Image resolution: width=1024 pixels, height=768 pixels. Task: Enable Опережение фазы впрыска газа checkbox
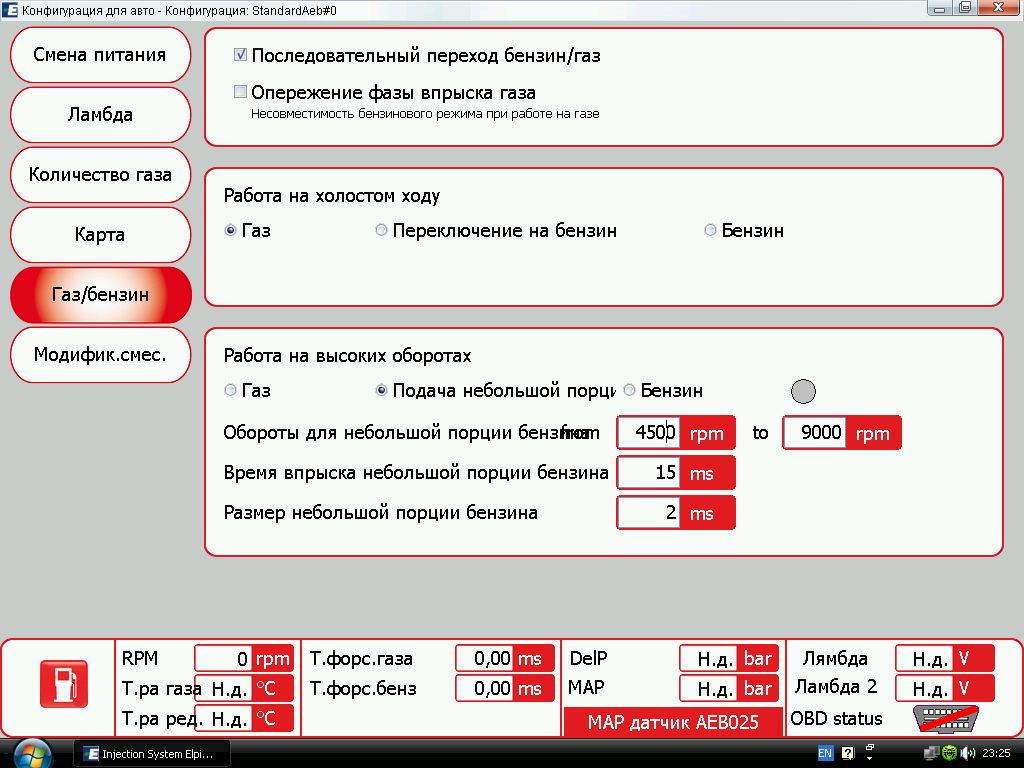click(240, 92)
